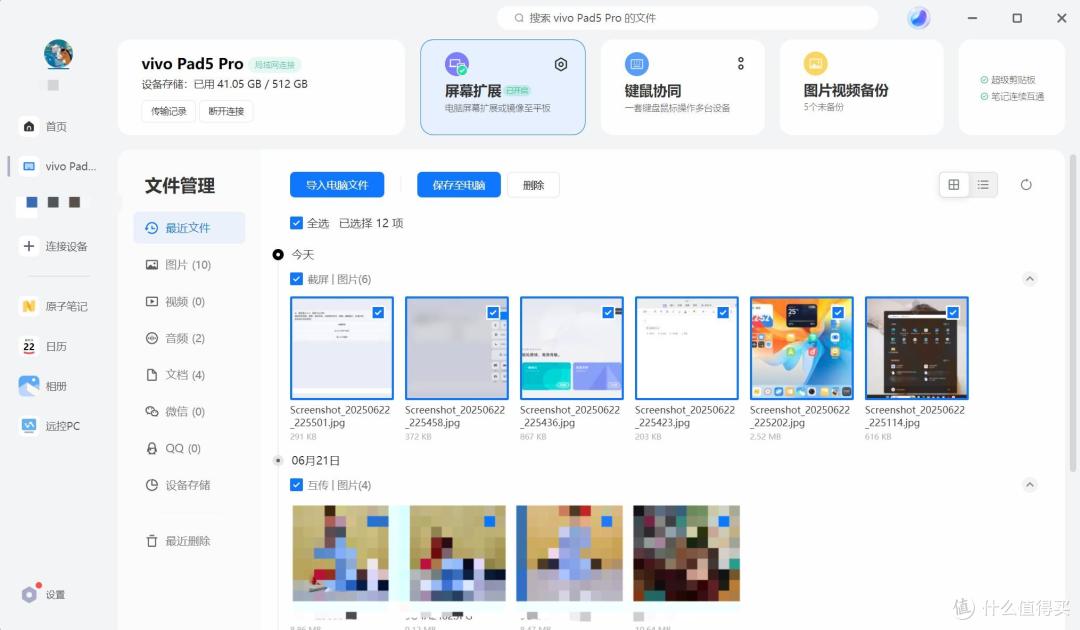The width and height of the screenshot is (1080, 630).
Task: Toggle 全选 select all checkbox
Action: click(x=296, y=223)
